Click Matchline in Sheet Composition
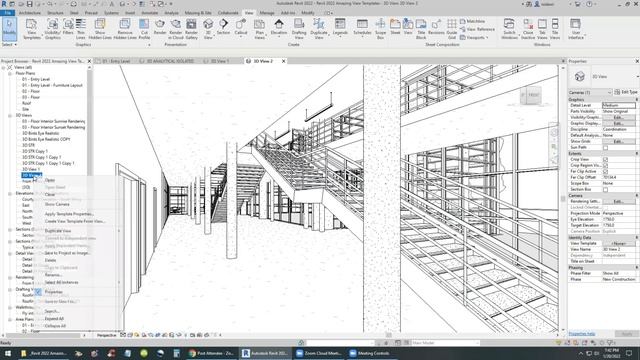Image resolution: width=640 pixels, height=360 pixels. click(472, 21)
